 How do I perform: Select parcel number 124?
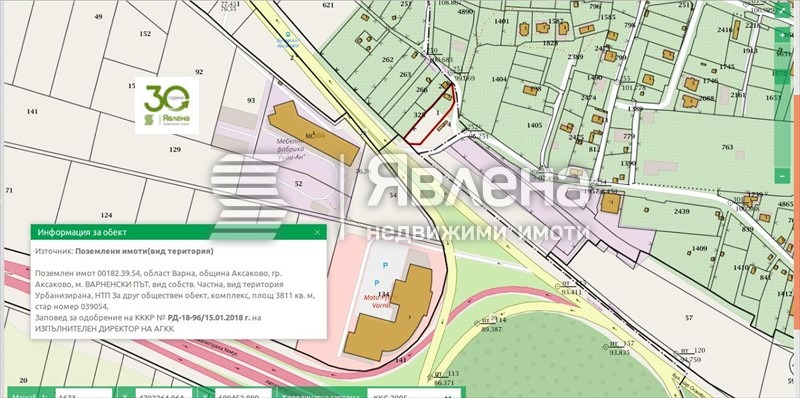106,215
